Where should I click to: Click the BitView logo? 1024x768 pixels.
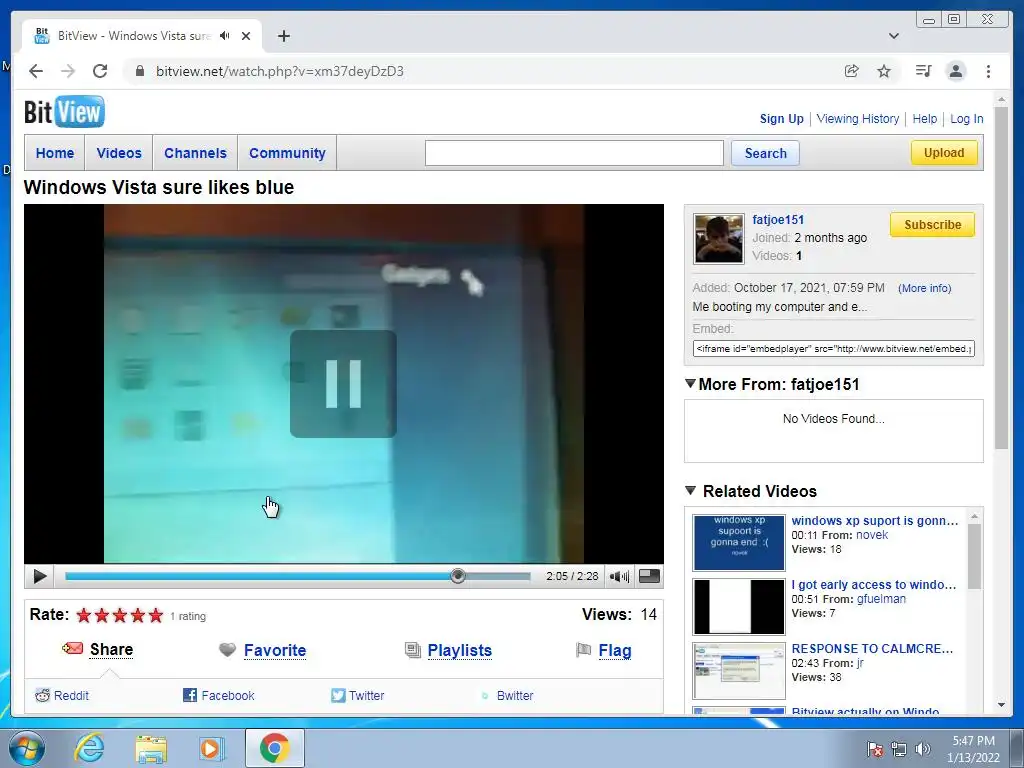point(64,112)
